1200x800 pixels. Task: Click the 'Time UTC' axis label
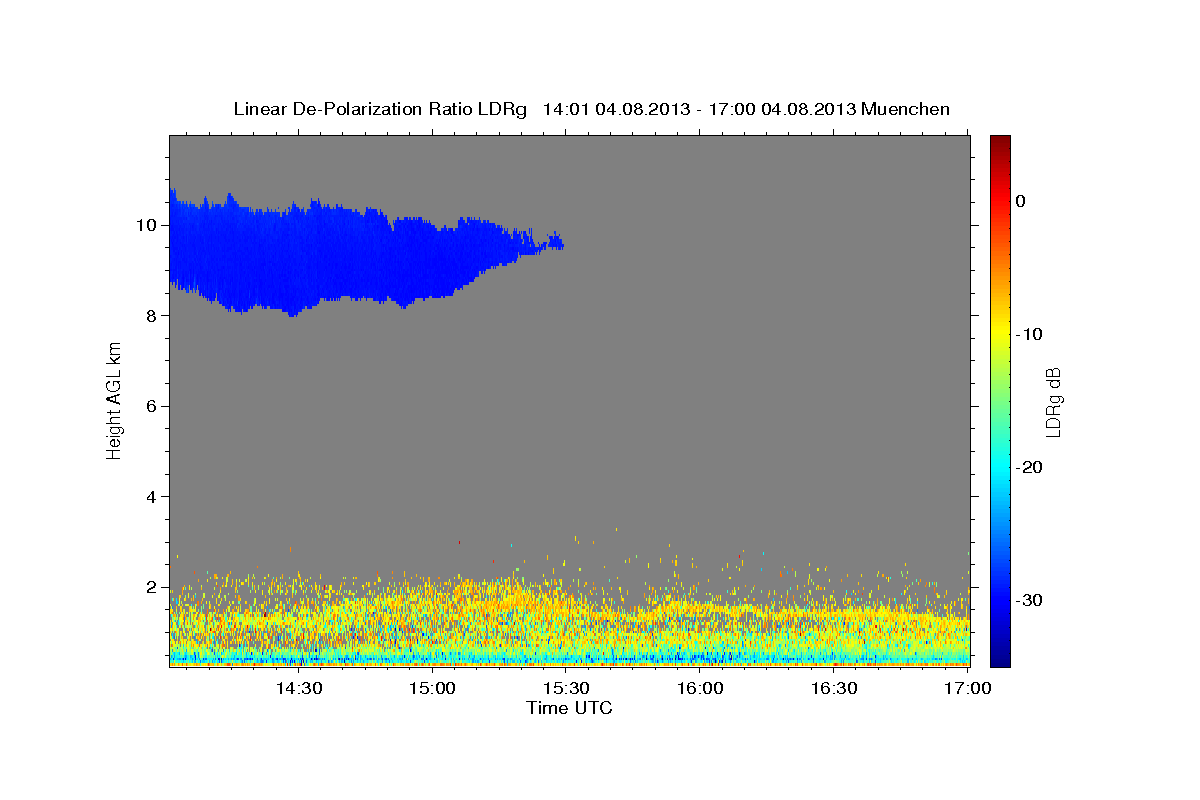(569, 708)
